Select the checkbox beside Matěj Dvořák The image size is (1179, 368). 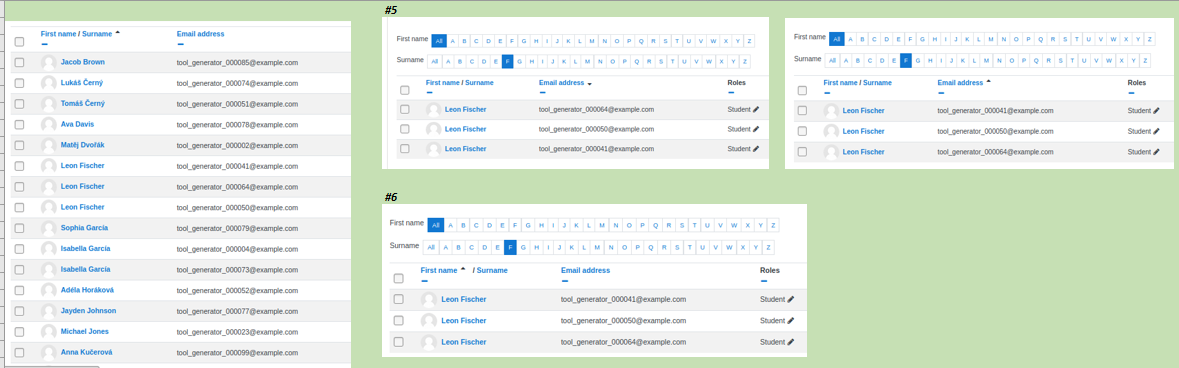20,145
